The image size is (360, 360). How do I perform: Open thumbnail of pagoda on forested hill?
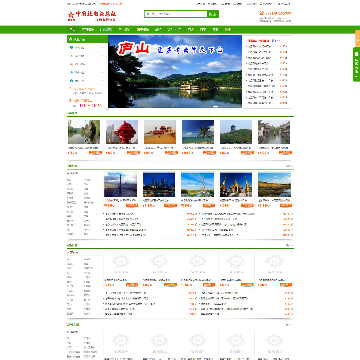pyautogui.click(x=236, y=132)
